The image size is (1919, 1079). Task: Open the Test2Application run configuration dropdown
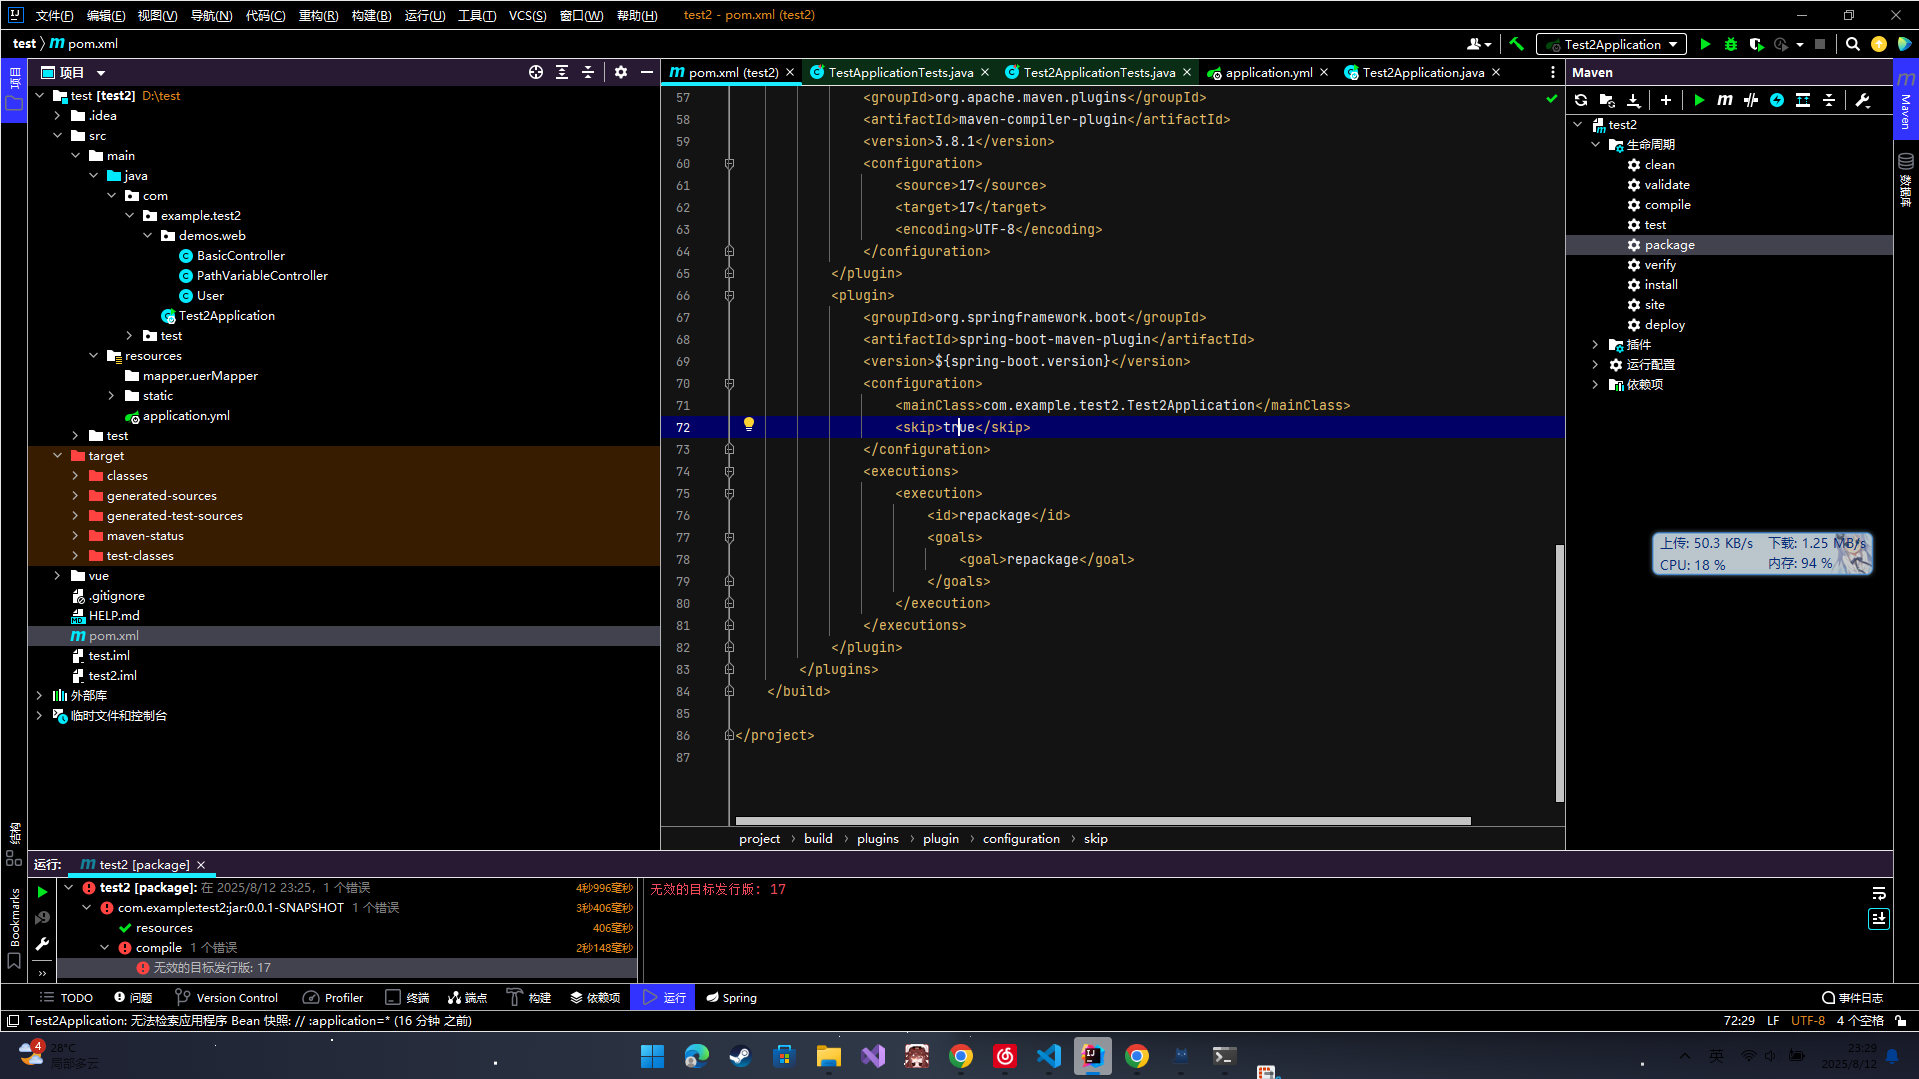point(1613,44)
